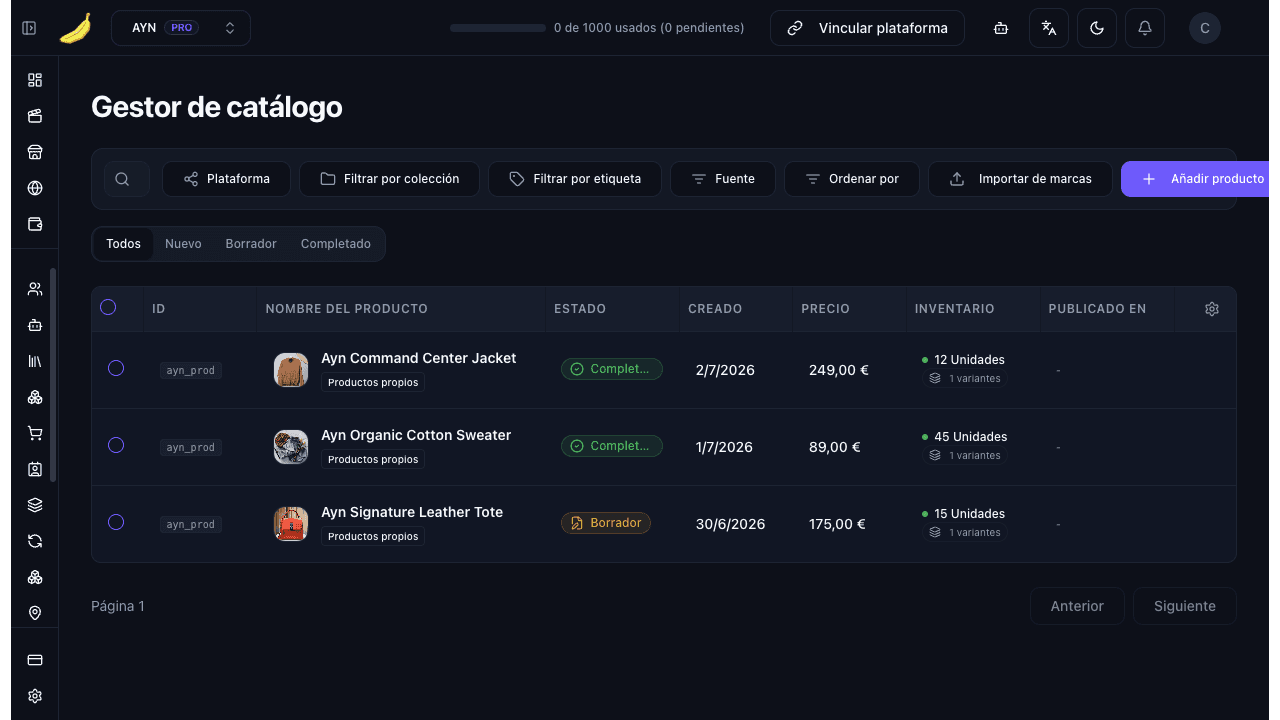Screen dimensions: 1280x720
Task: Click the banana logo
Action: pyautogui.click(x=75, y=28)
